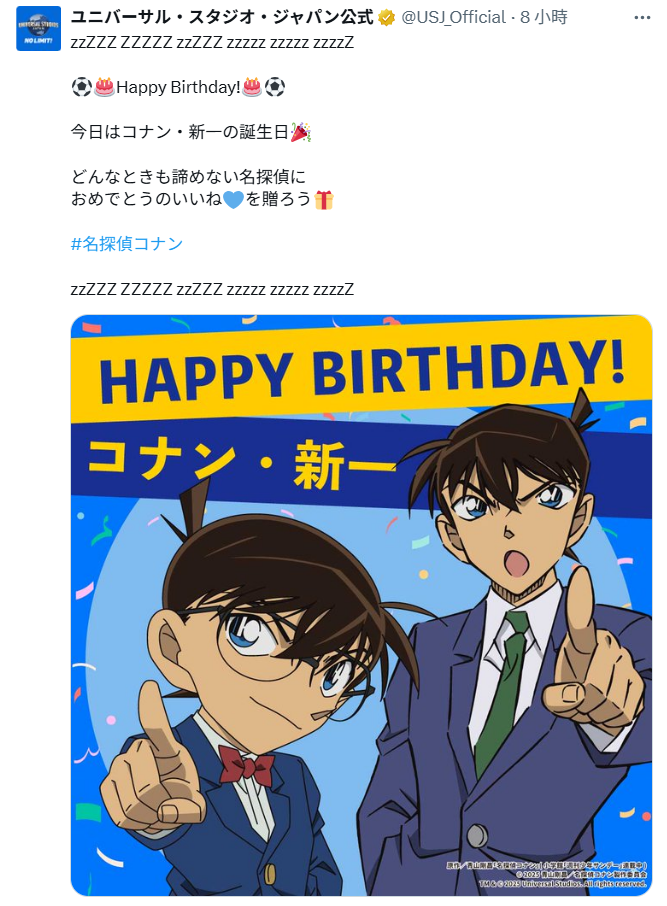Click the ユニバーサル・スタジオ・ジャパン公式 display name

pyautogui.click(x=222, y=17)
